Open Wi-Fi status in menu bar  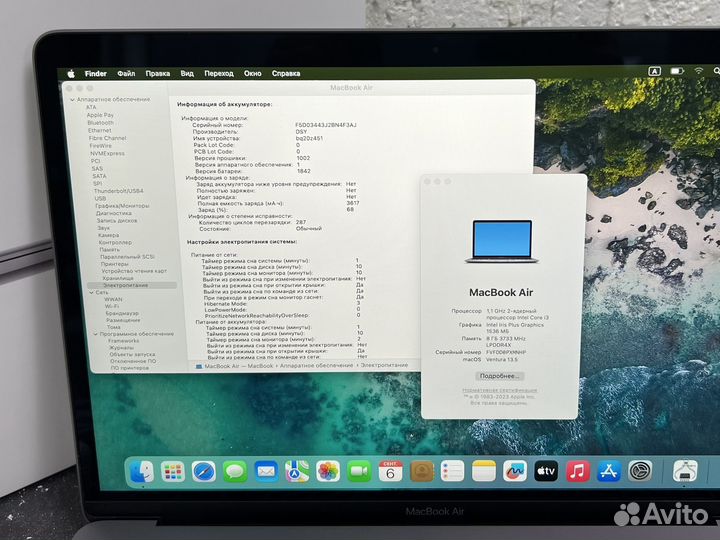(698, 71)
